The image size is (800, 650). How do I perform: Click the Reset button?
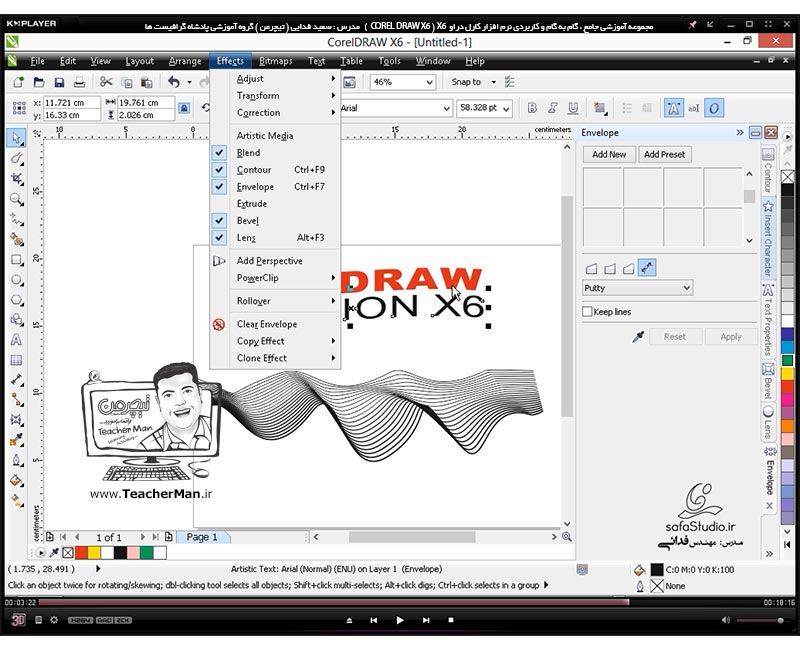coord(674,337)
